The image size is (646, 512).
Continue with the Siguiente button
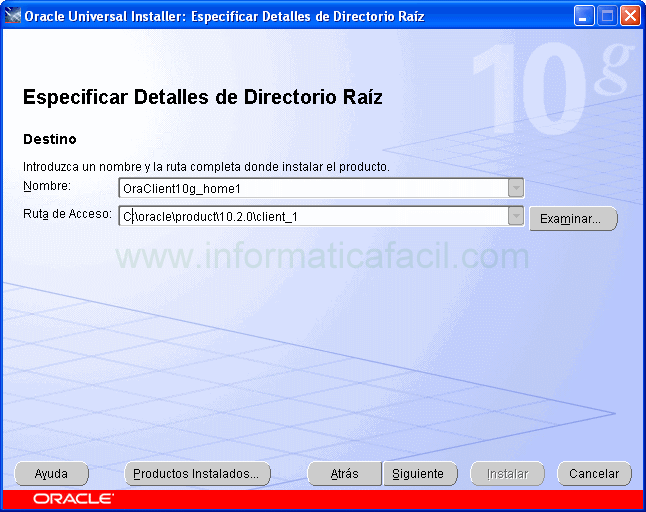[420, 474]
